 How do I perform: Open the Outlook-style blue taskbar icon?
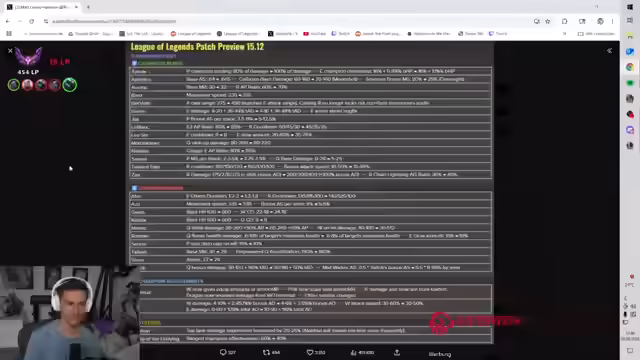point(630,51)
